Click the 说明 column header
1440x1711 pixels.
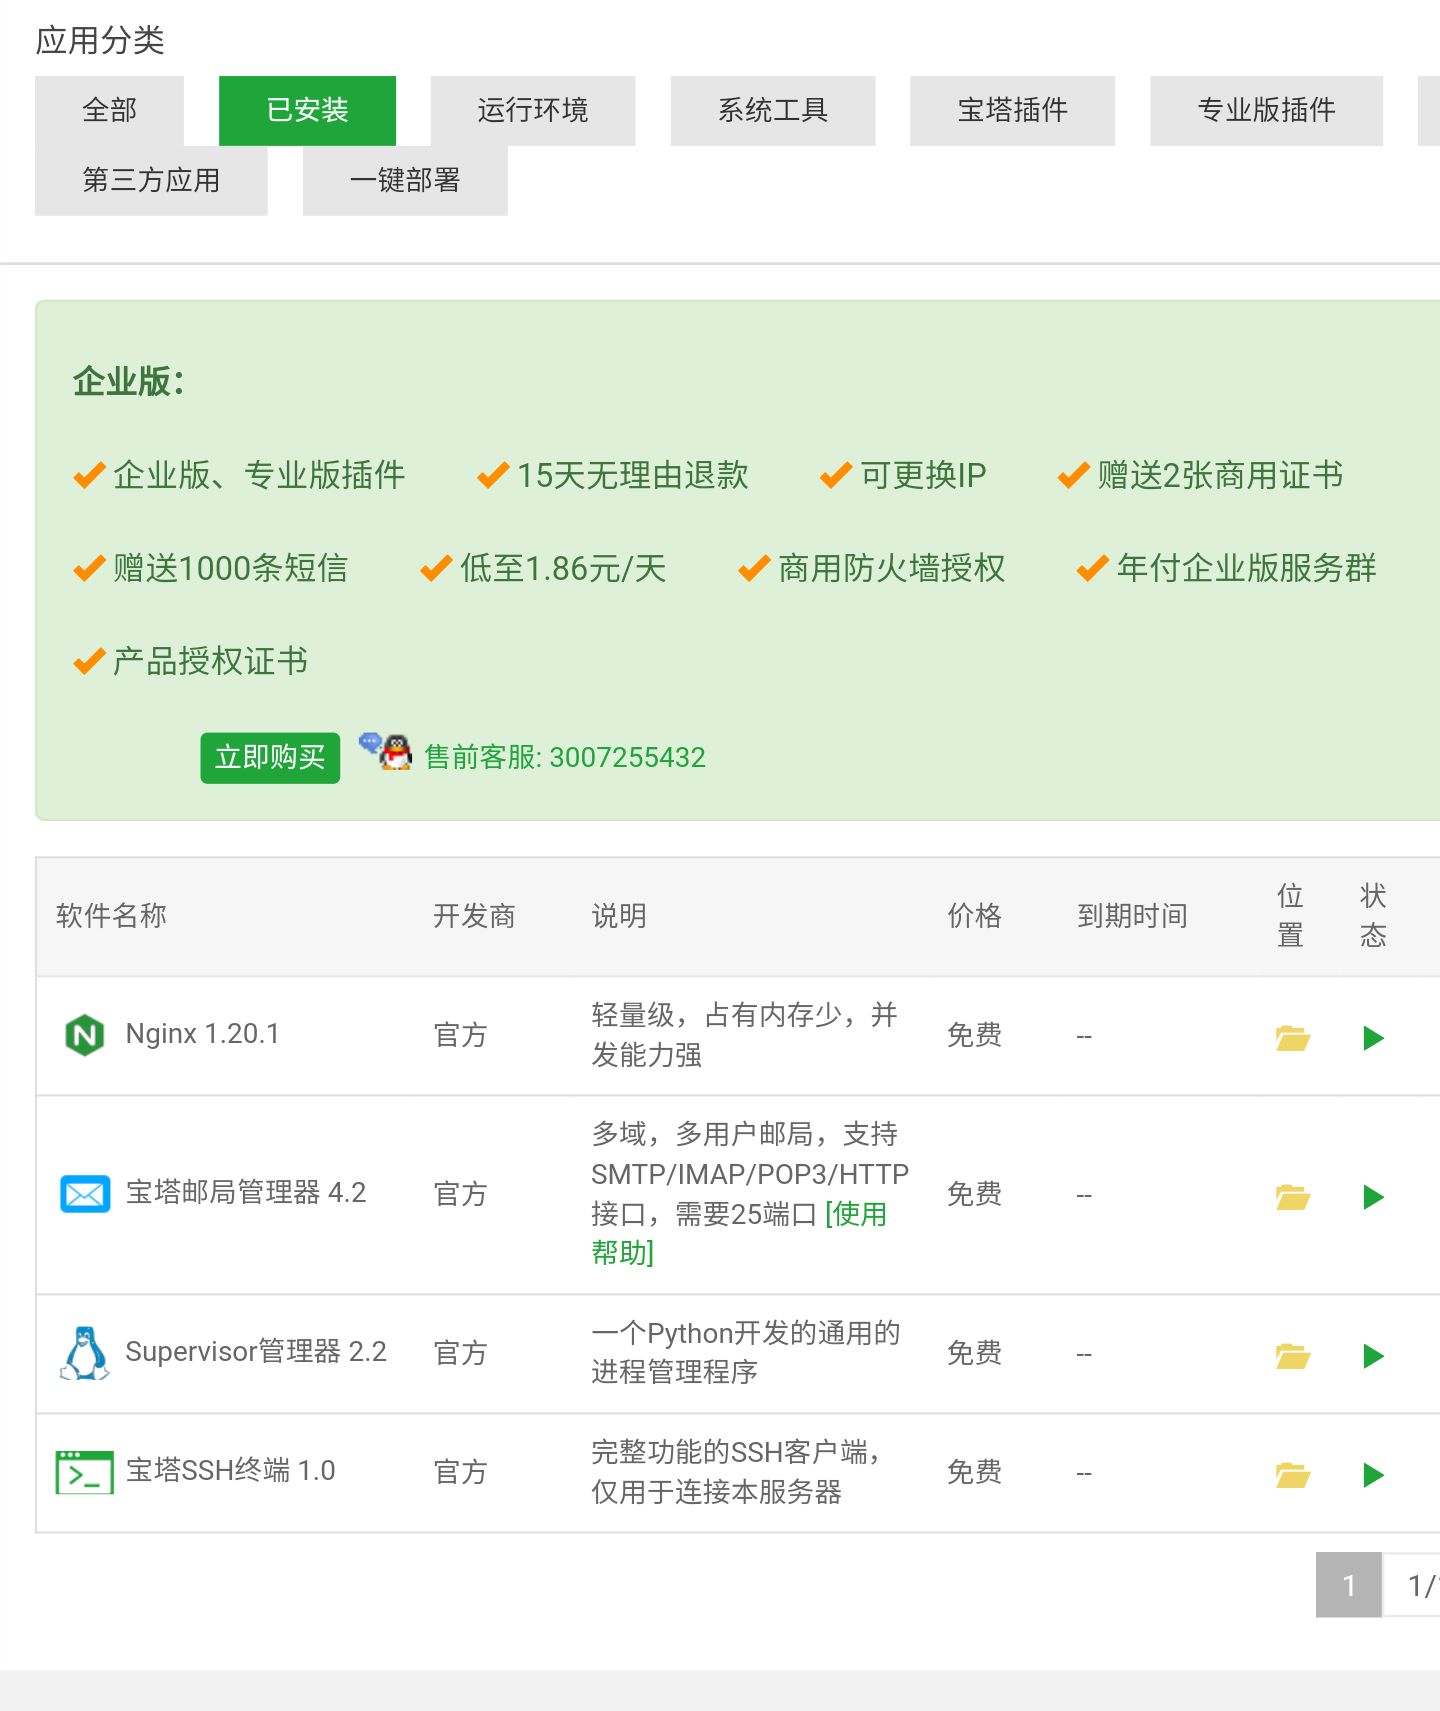click(619, 916)
